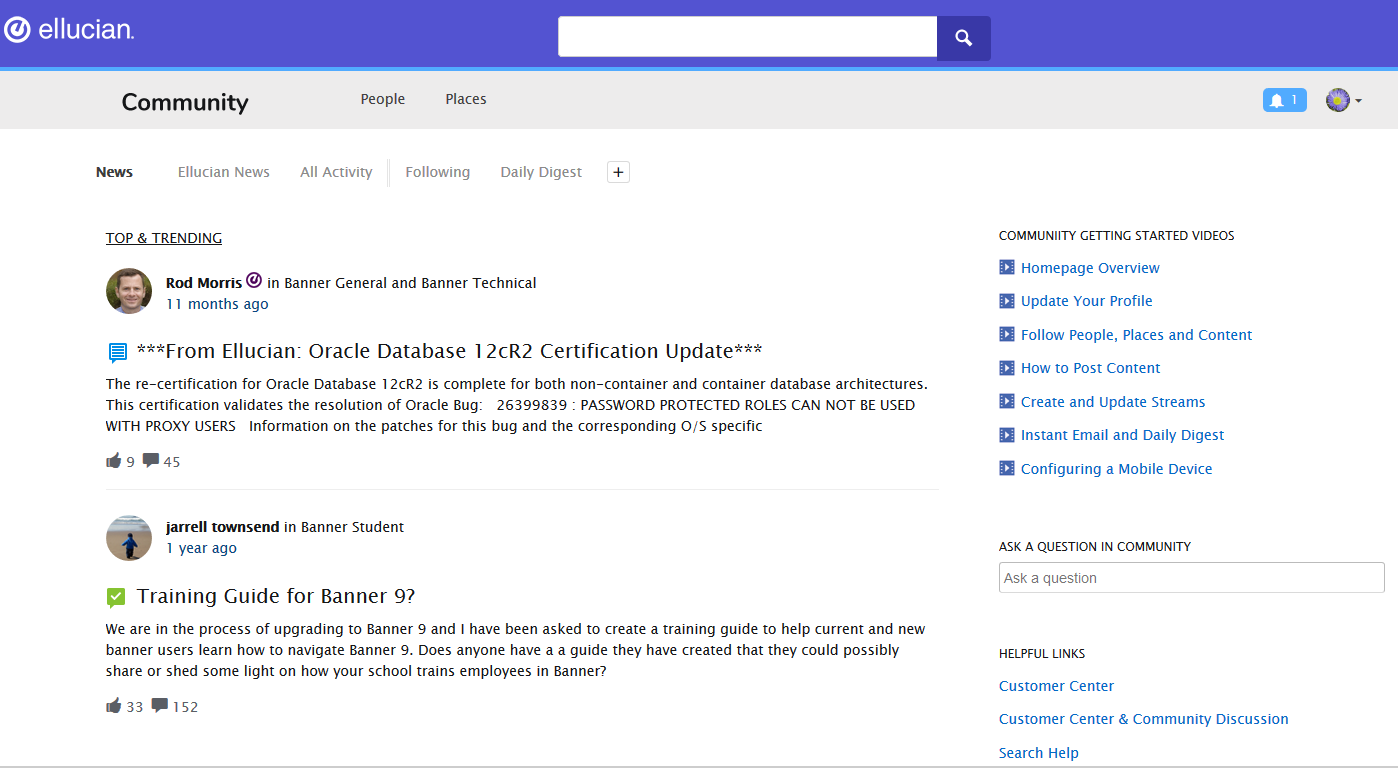Click video icon next to How to Post Content
Screen dimensions: 1398x768
(1007, 368)
